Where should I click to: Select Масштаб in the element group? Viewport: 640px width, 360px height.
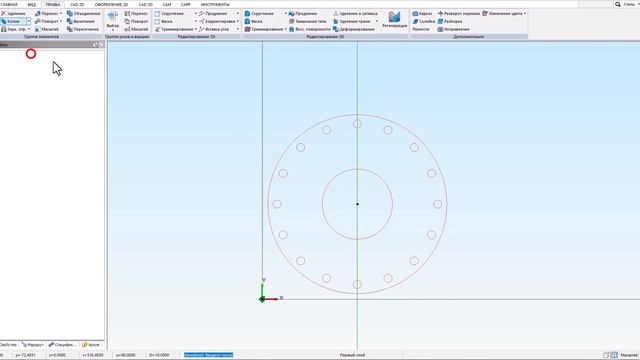point(47,29)
